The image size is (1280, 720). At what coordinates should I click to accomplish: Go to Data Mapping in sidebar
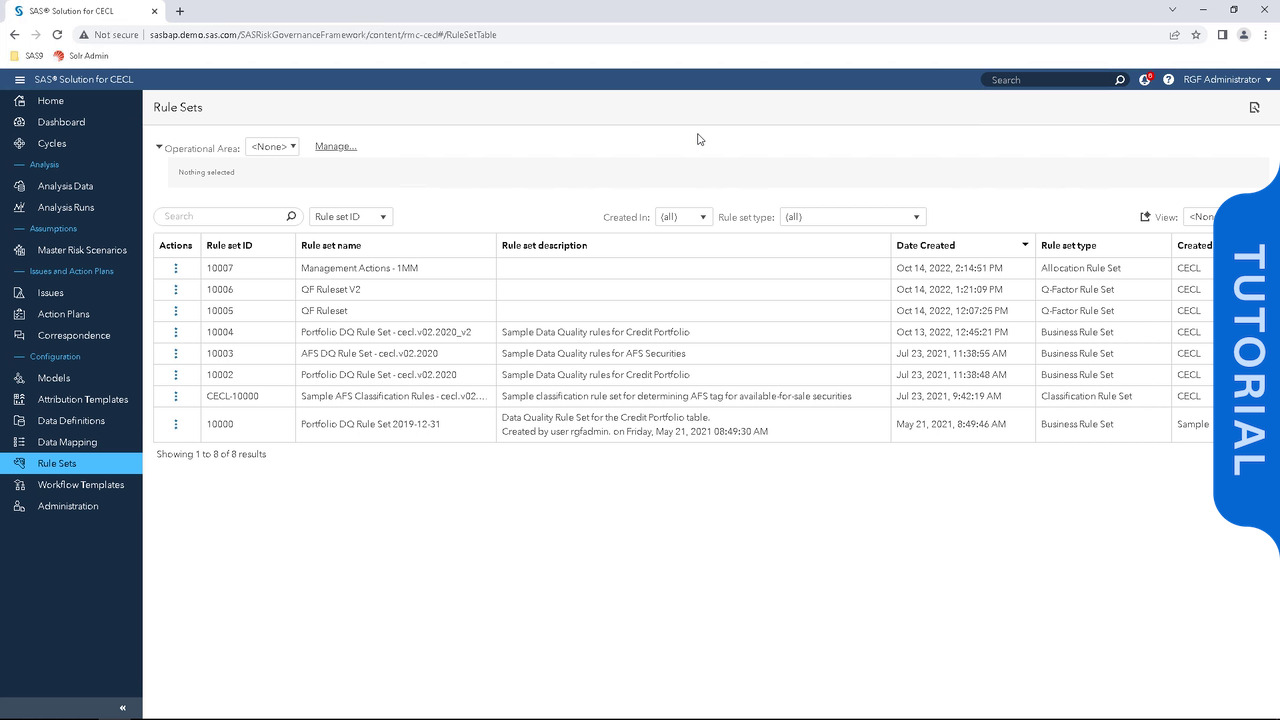click(67, 442)
